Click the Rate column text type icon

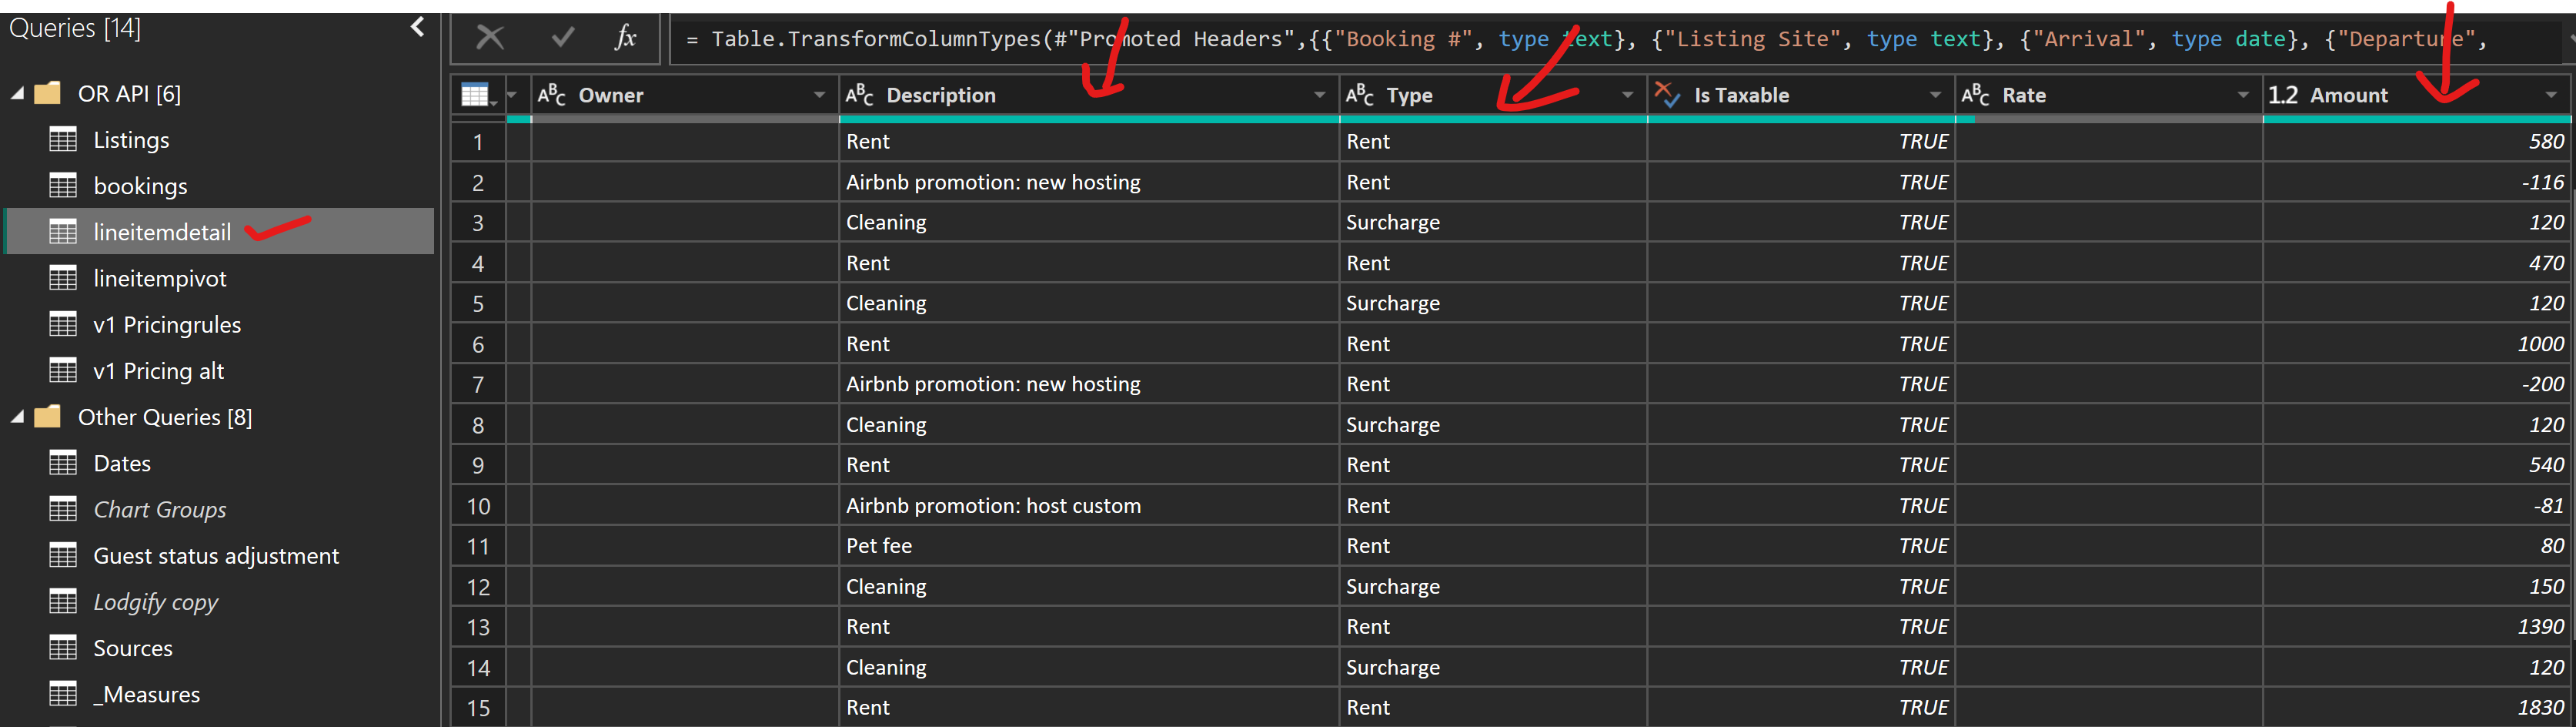point(1975,95)
